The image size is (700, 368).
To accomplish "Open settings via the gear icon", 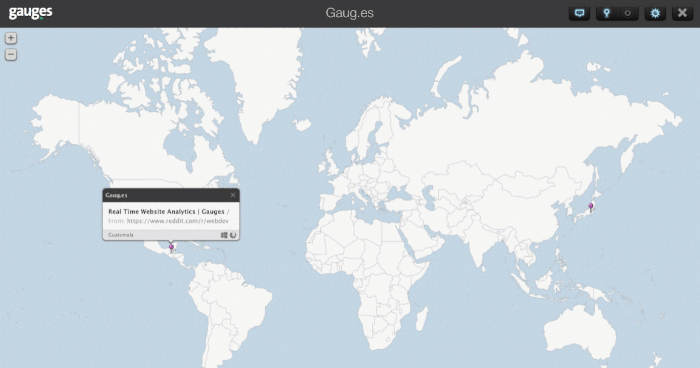I will click(655, 13).
